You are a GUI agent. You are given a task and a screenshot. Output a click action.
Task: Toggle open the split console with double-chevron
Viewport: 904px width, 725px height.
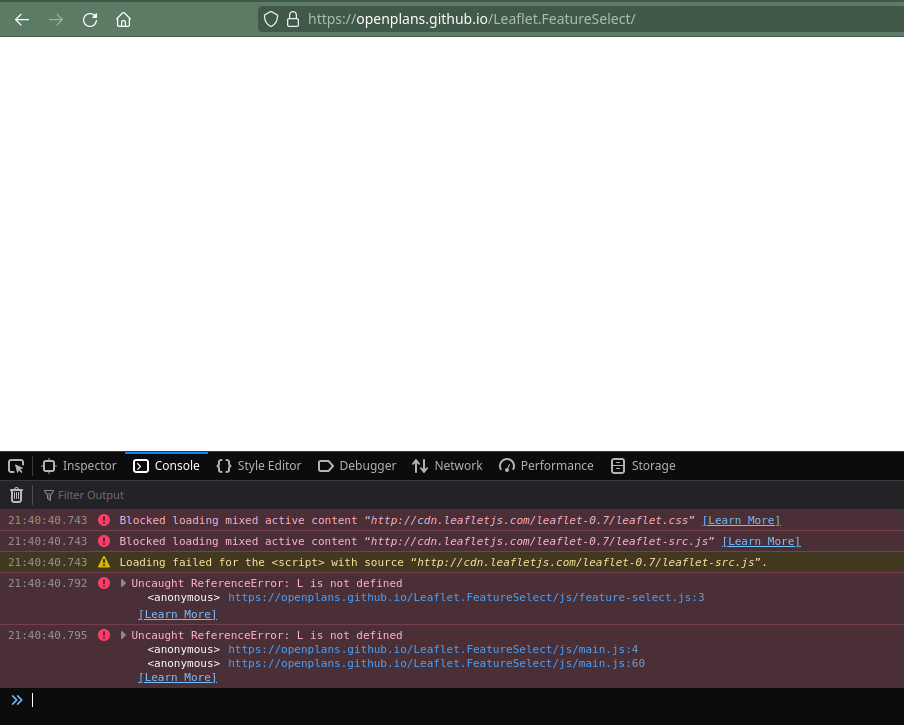tap(17, 700)
